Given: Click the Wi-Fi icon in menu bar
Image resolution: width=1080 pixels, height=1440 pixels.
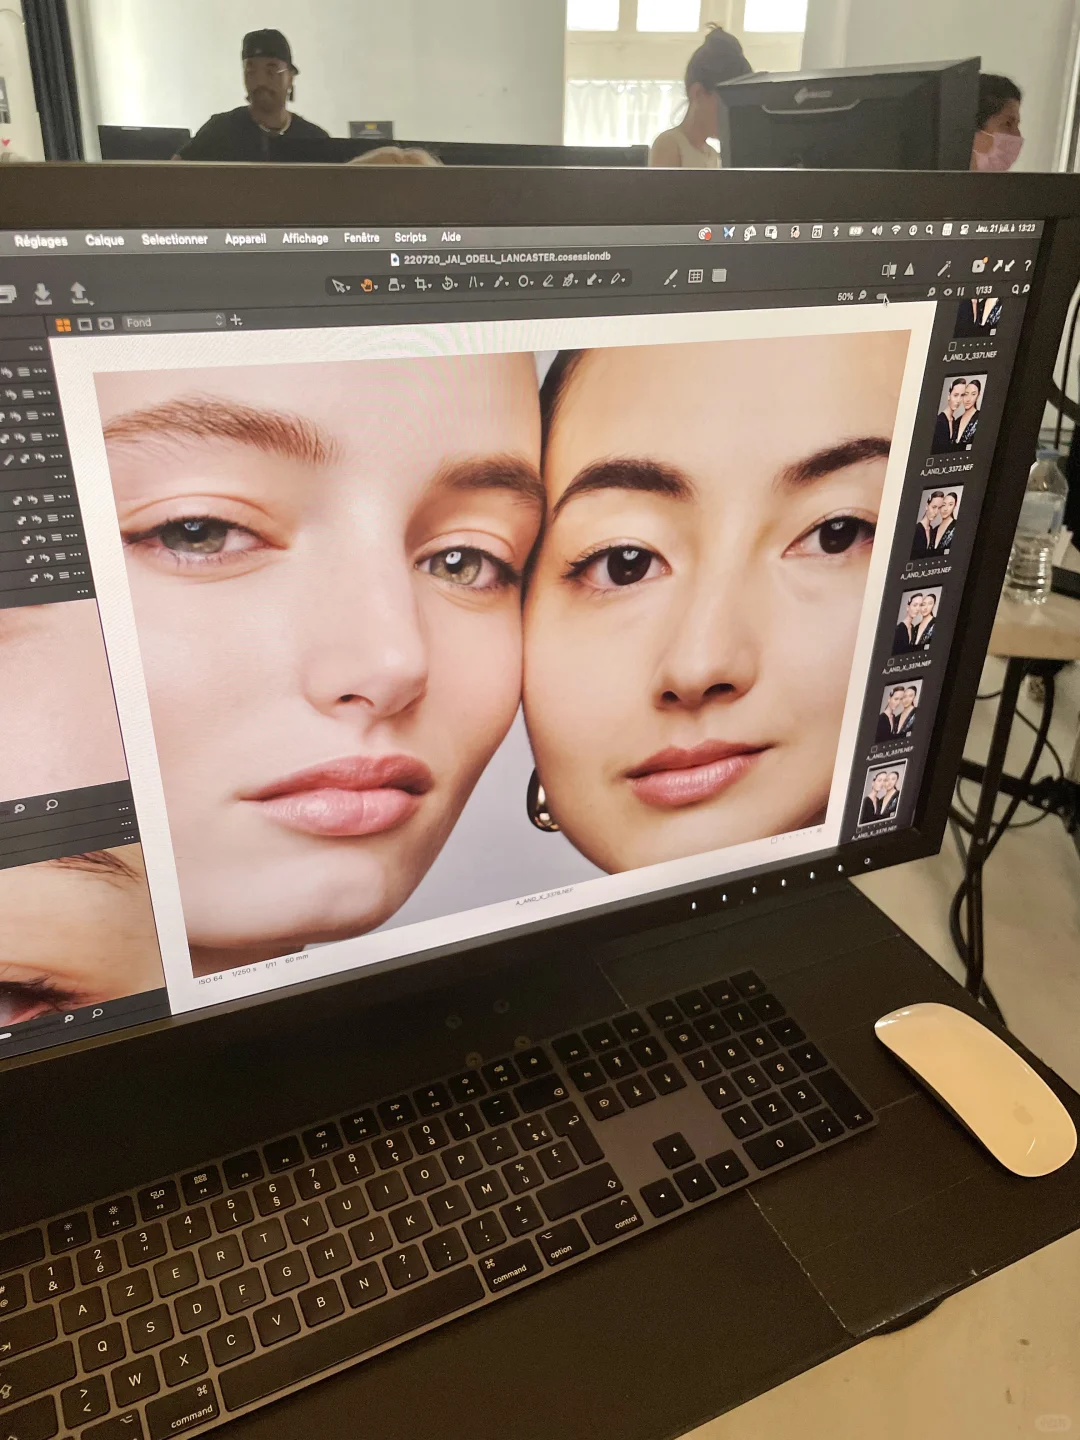Looking at the screenshot, I should click(895, 230).
